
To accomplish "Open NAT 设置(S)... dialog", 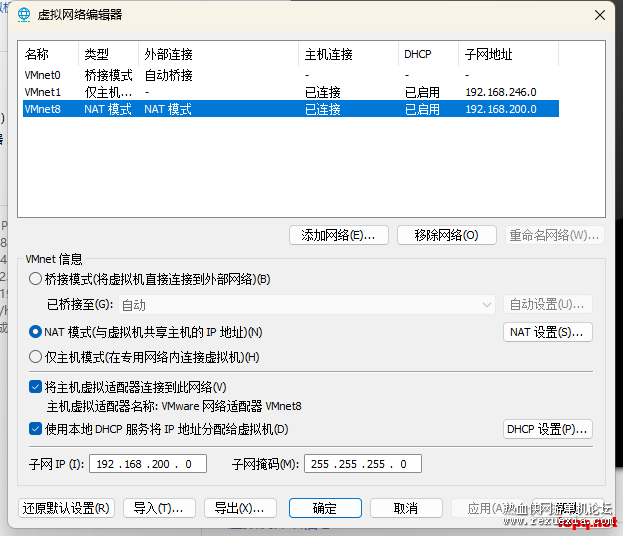I will point(548,332).
